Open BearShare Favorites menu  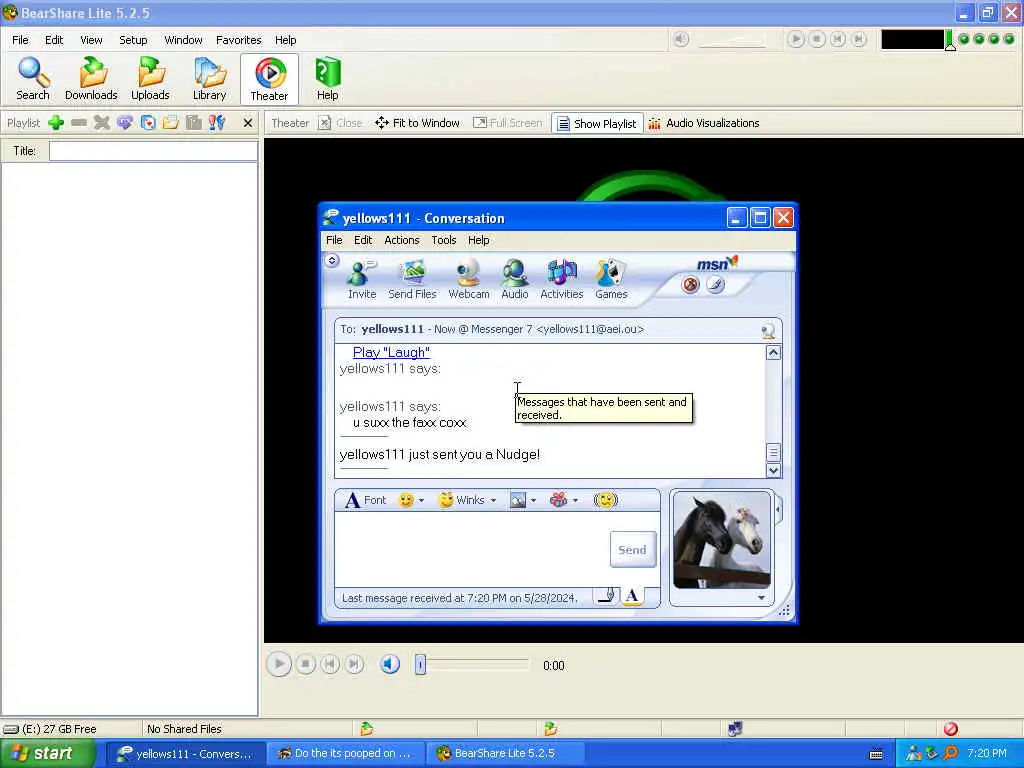238,40
